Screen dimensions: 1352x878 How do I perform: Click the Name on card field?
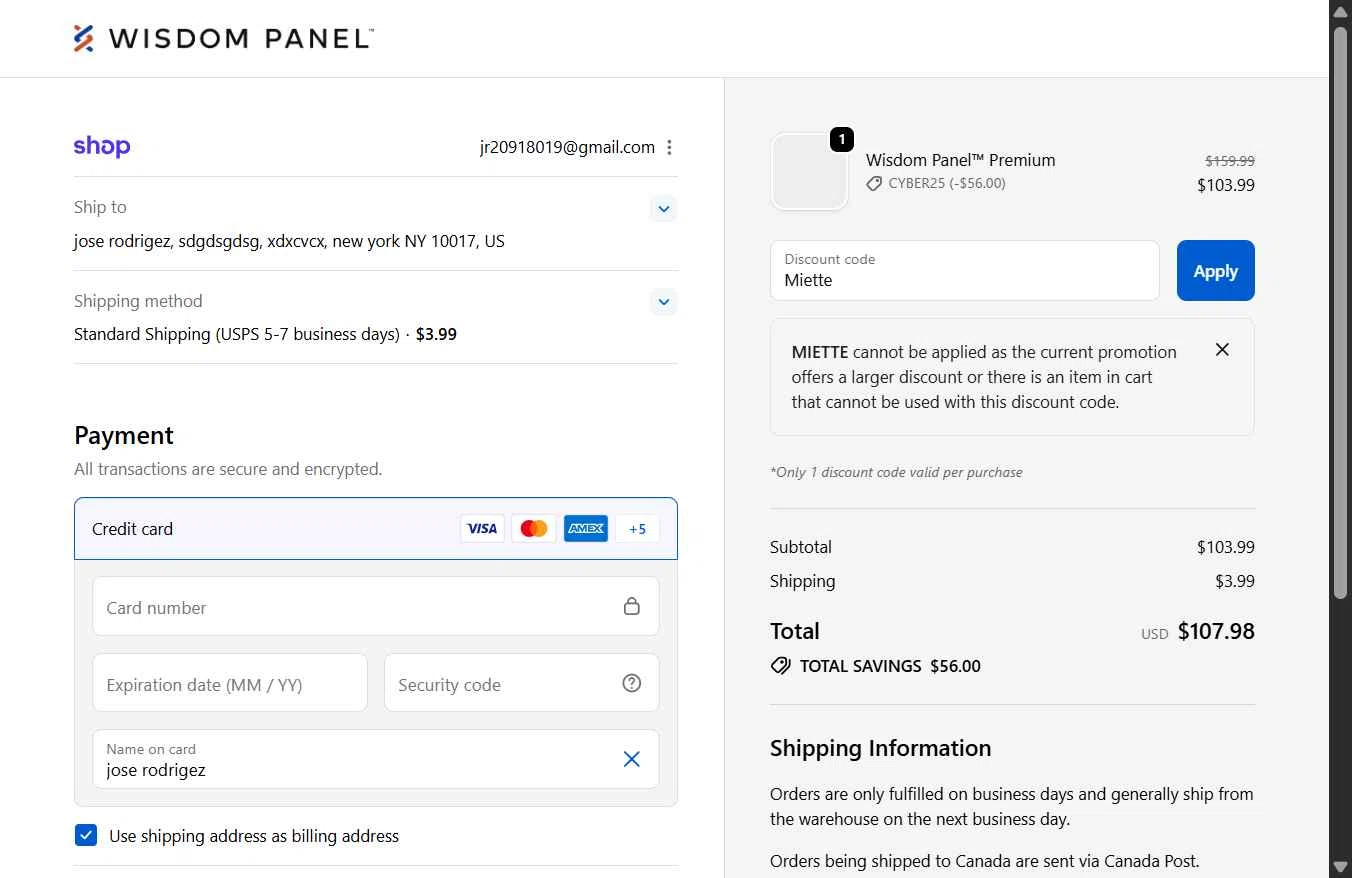coord(376,759)
